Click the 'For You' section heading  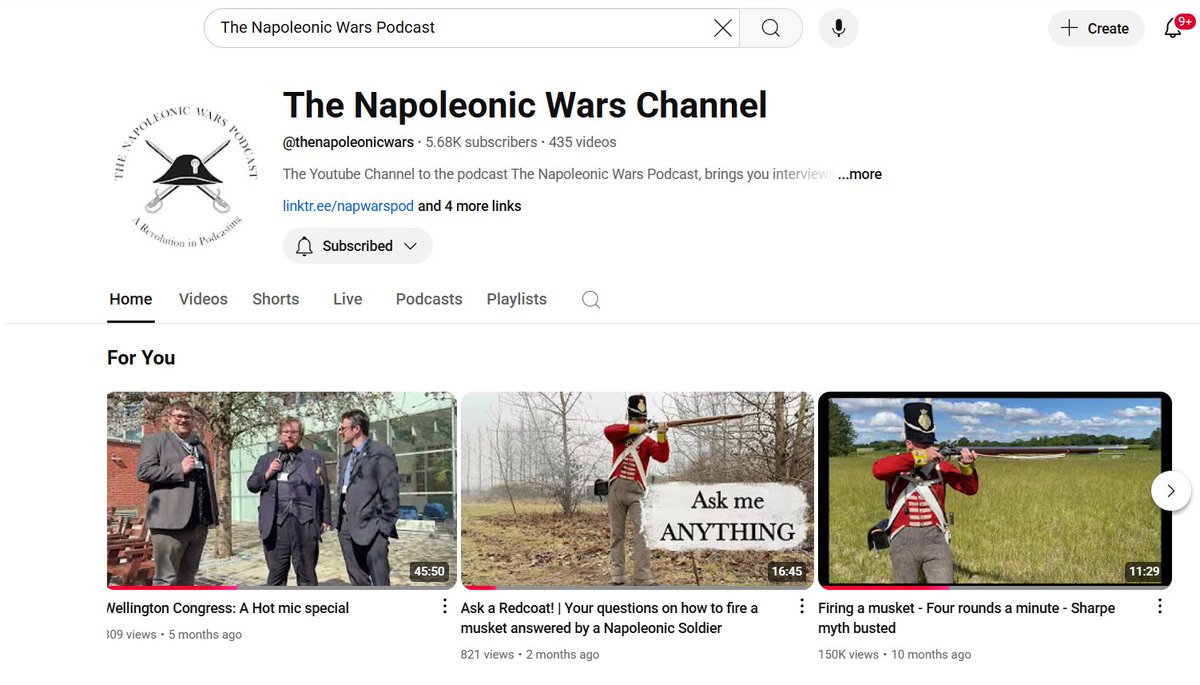[141, 358]
